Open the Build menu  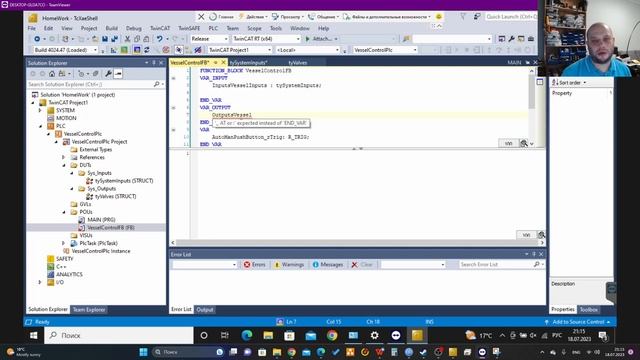[x=111, y=29]
